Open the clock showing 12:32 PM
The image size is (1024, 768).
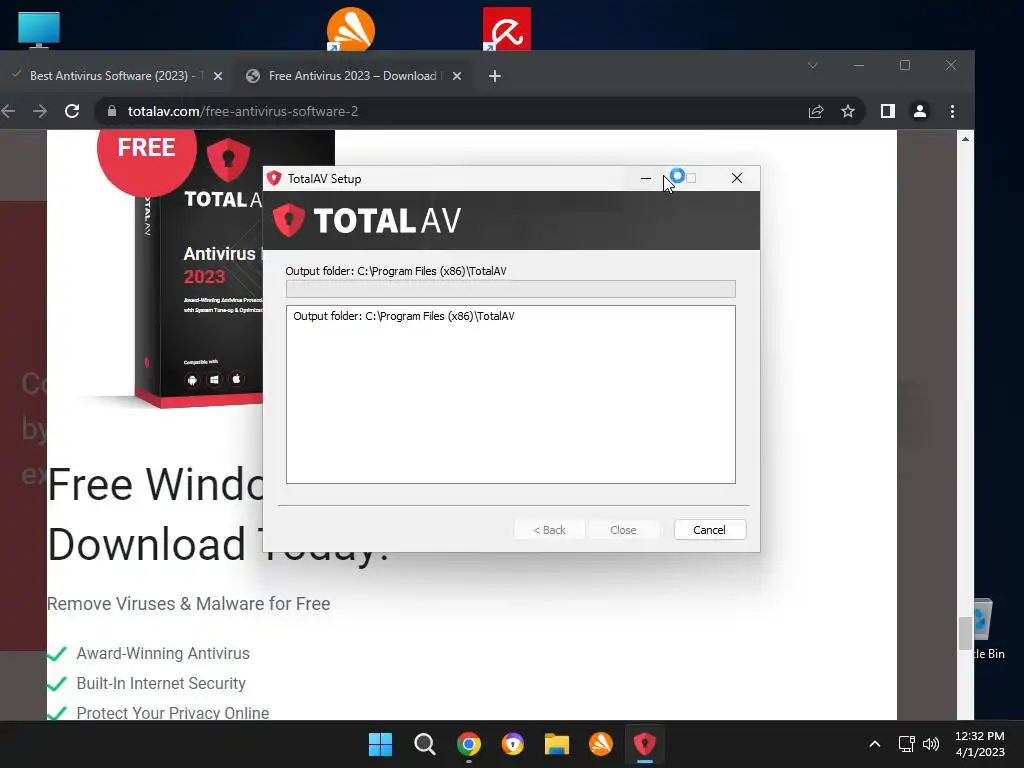980,744
